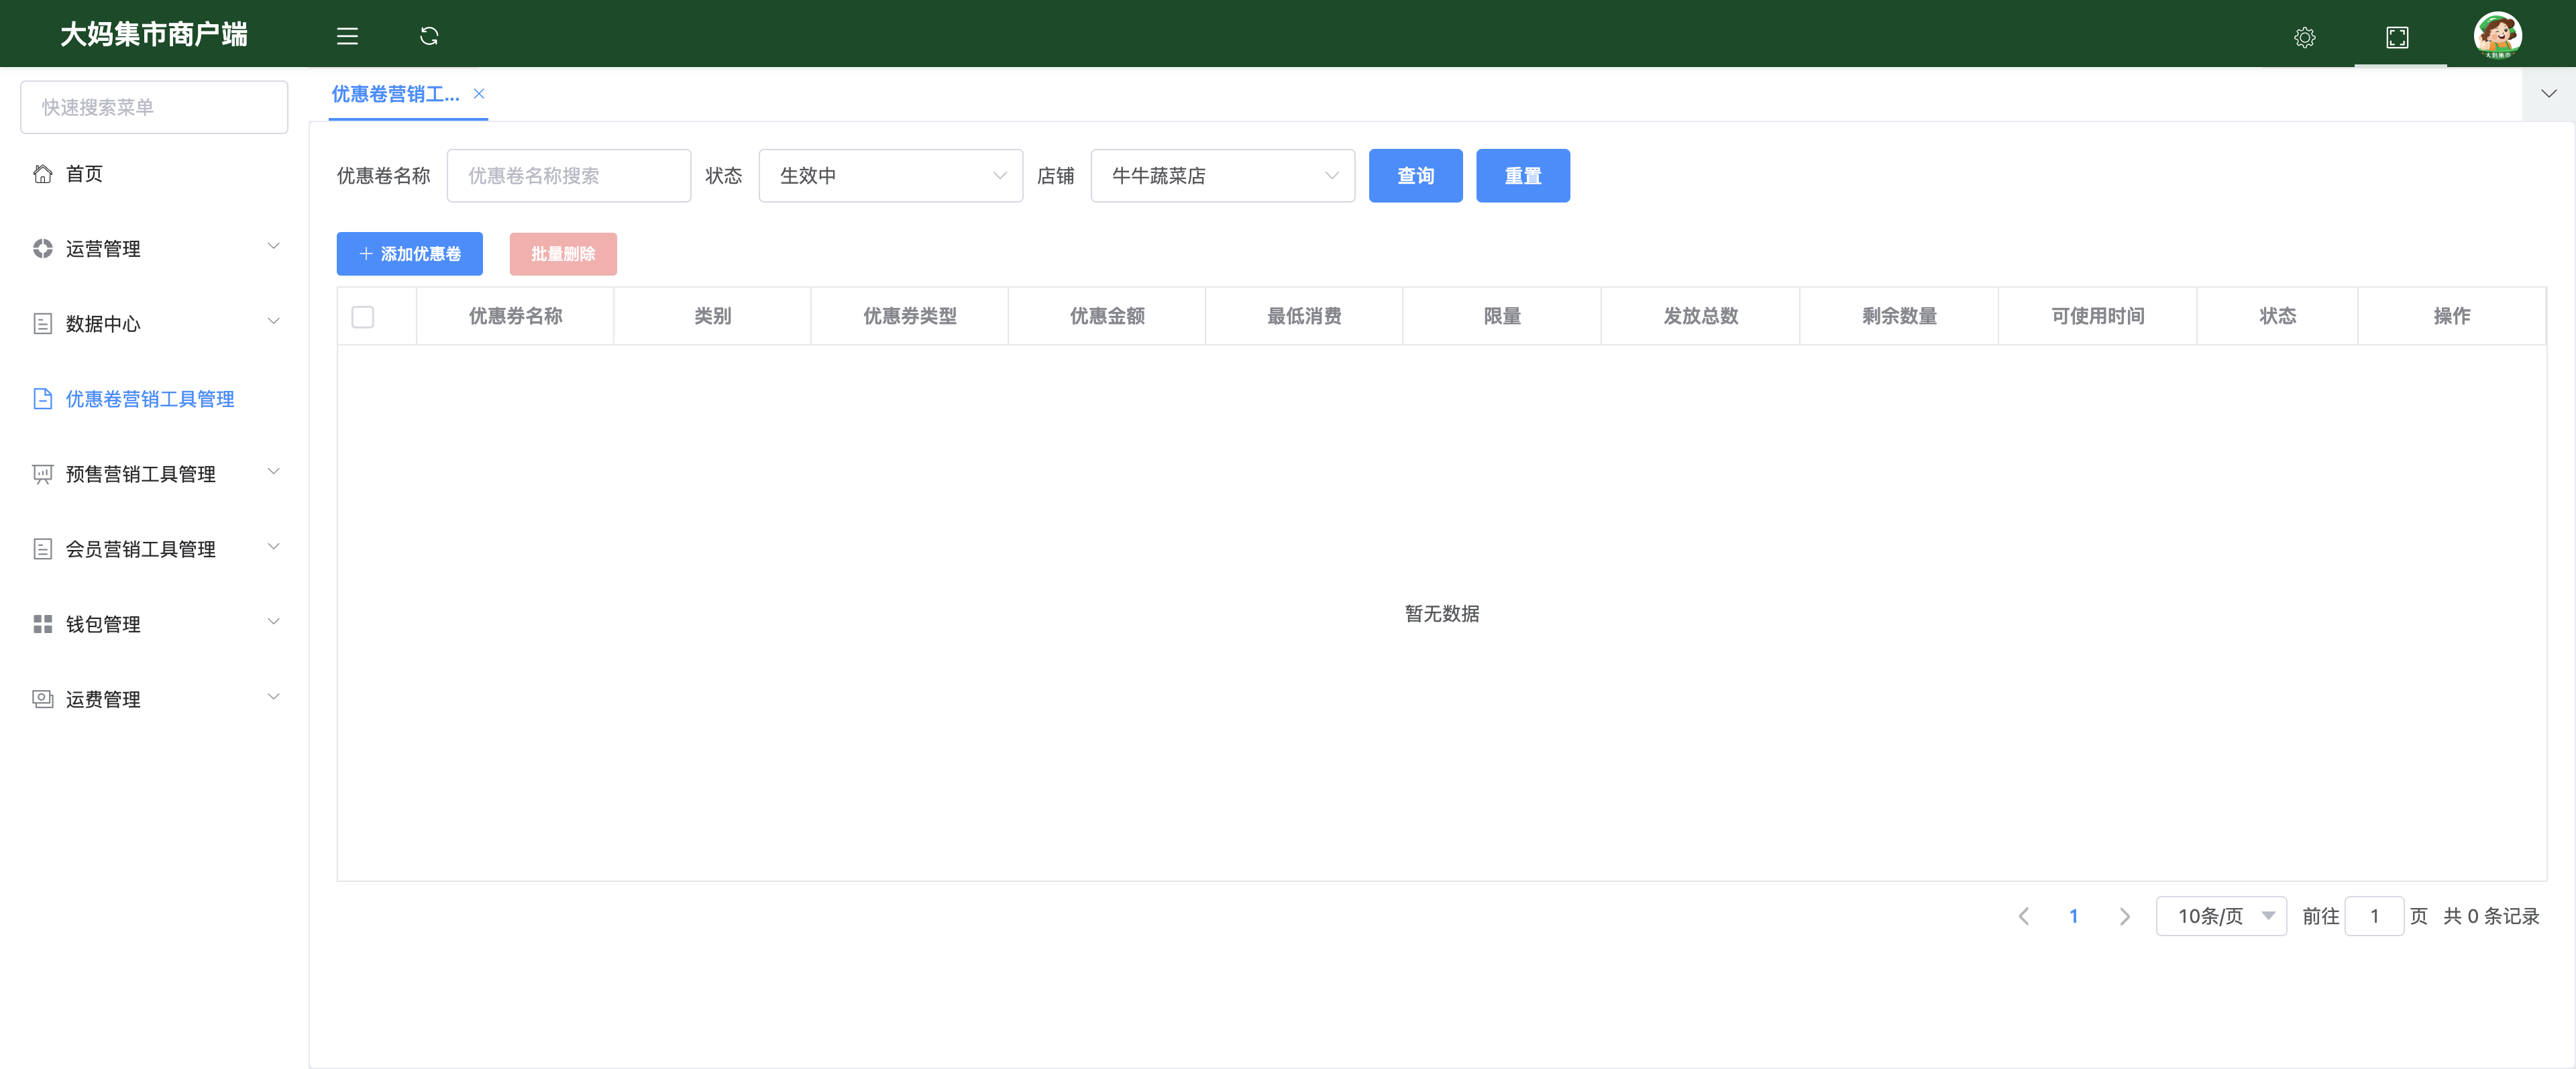Open the 10条/页 page size selector

pos(2220,916)
